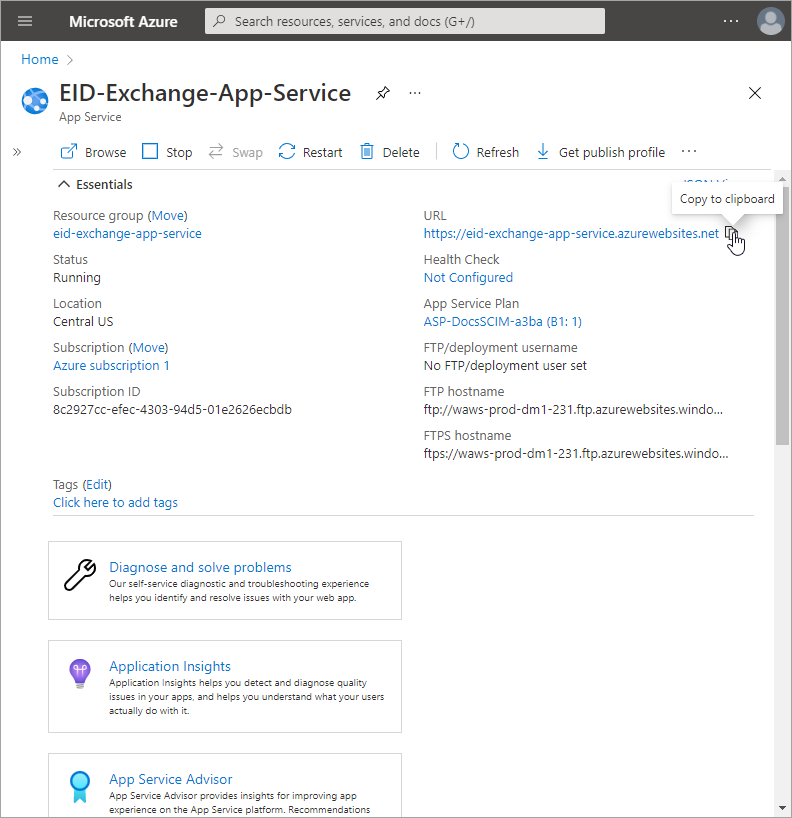Open more options beside the resource title
The width and height of the screenshot is (792, 818).
point(415,93)
